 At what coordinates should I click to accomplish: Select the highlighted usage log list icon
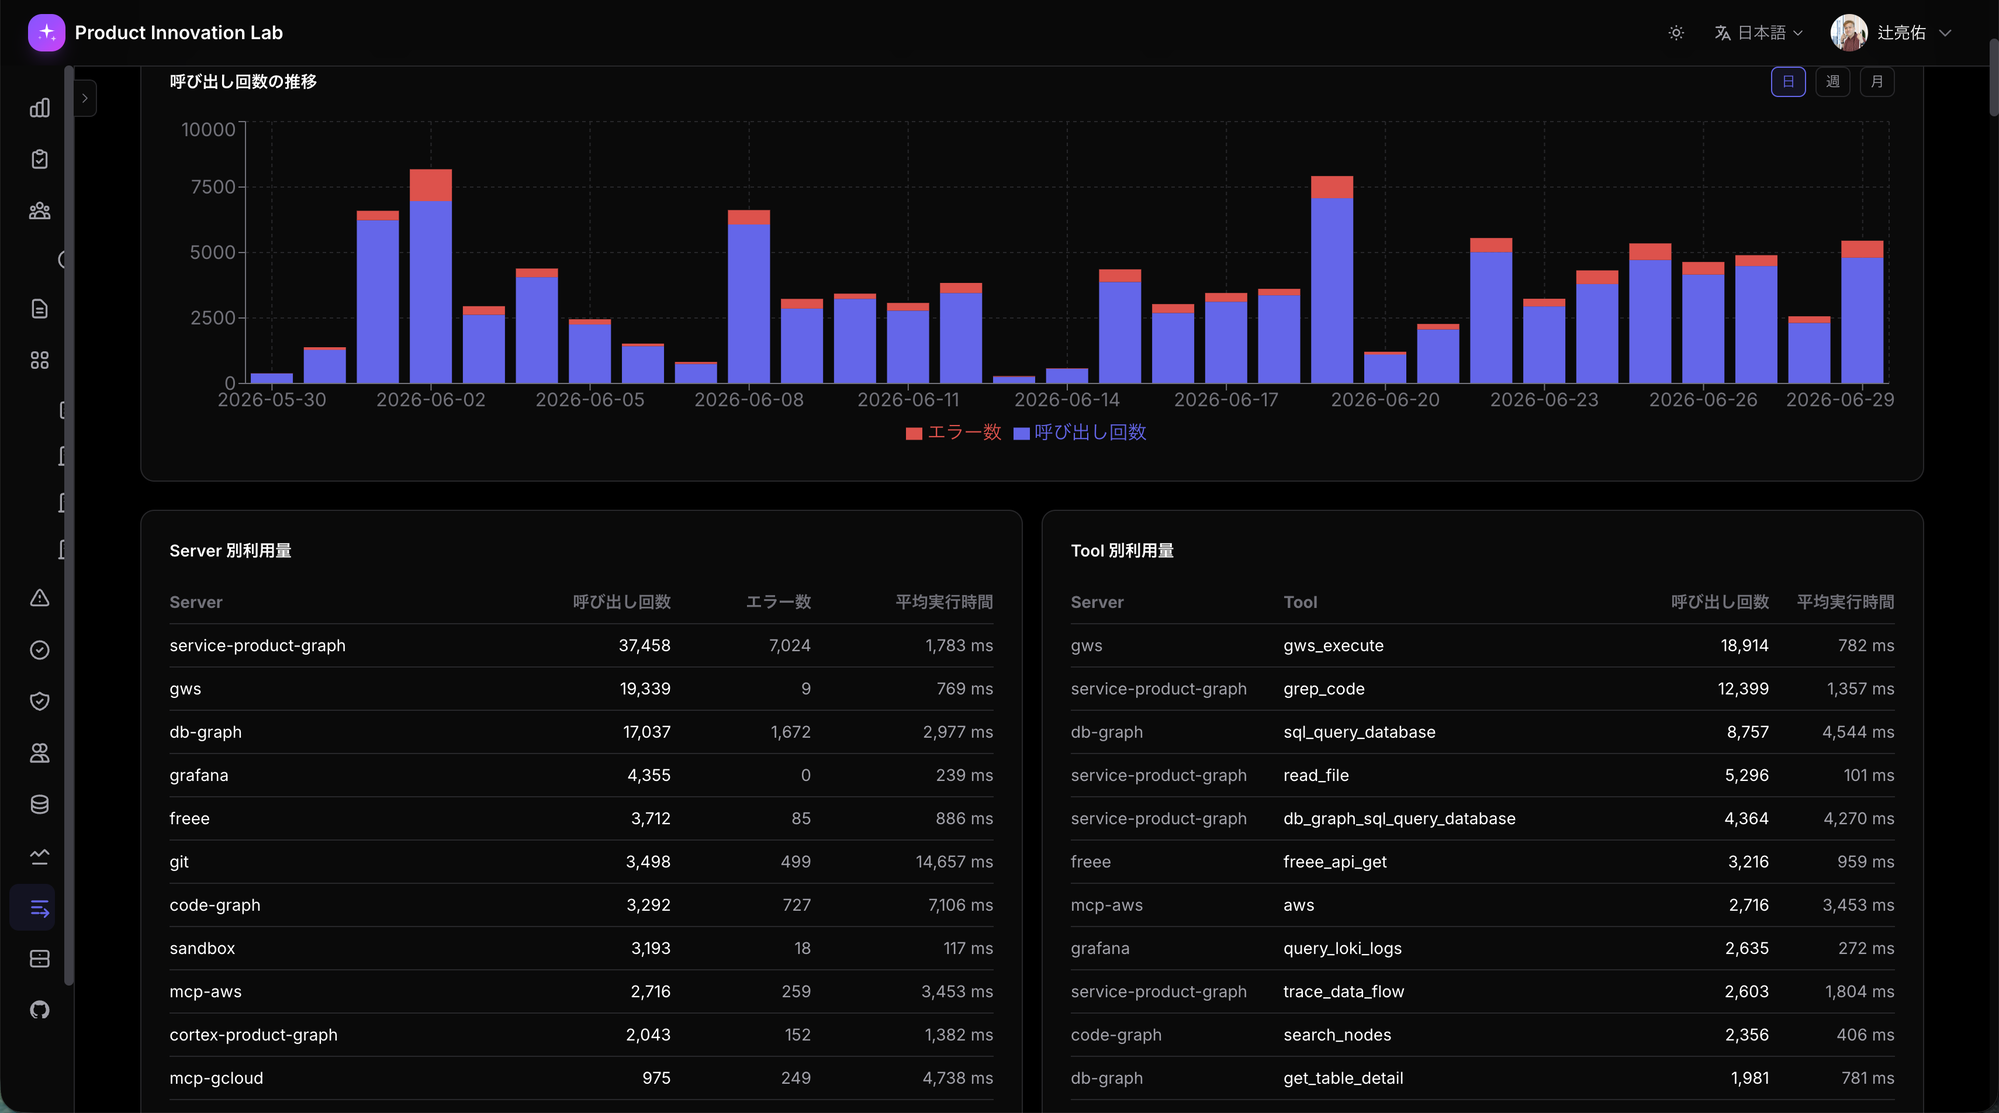[x=35, y=908]
